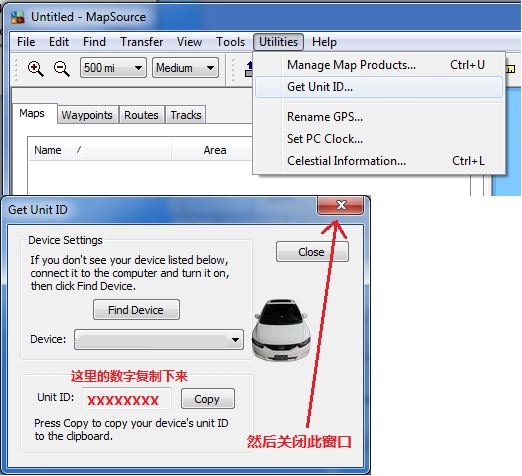Open the 500 mi scale dropdown
The width and height of the screenshot is (522, 476).
113,68
